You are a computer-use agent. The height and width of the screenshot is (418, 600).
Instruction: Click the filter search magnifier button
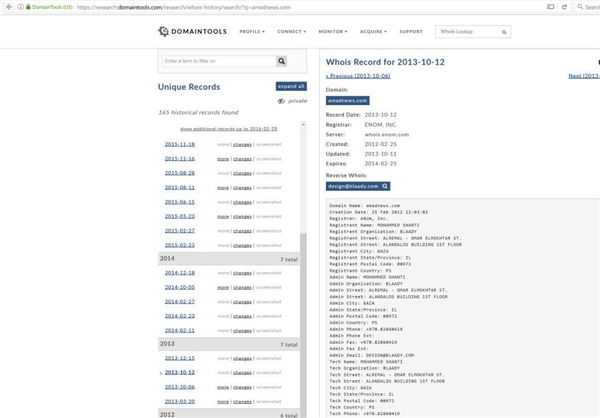click(x=281, y=61)
